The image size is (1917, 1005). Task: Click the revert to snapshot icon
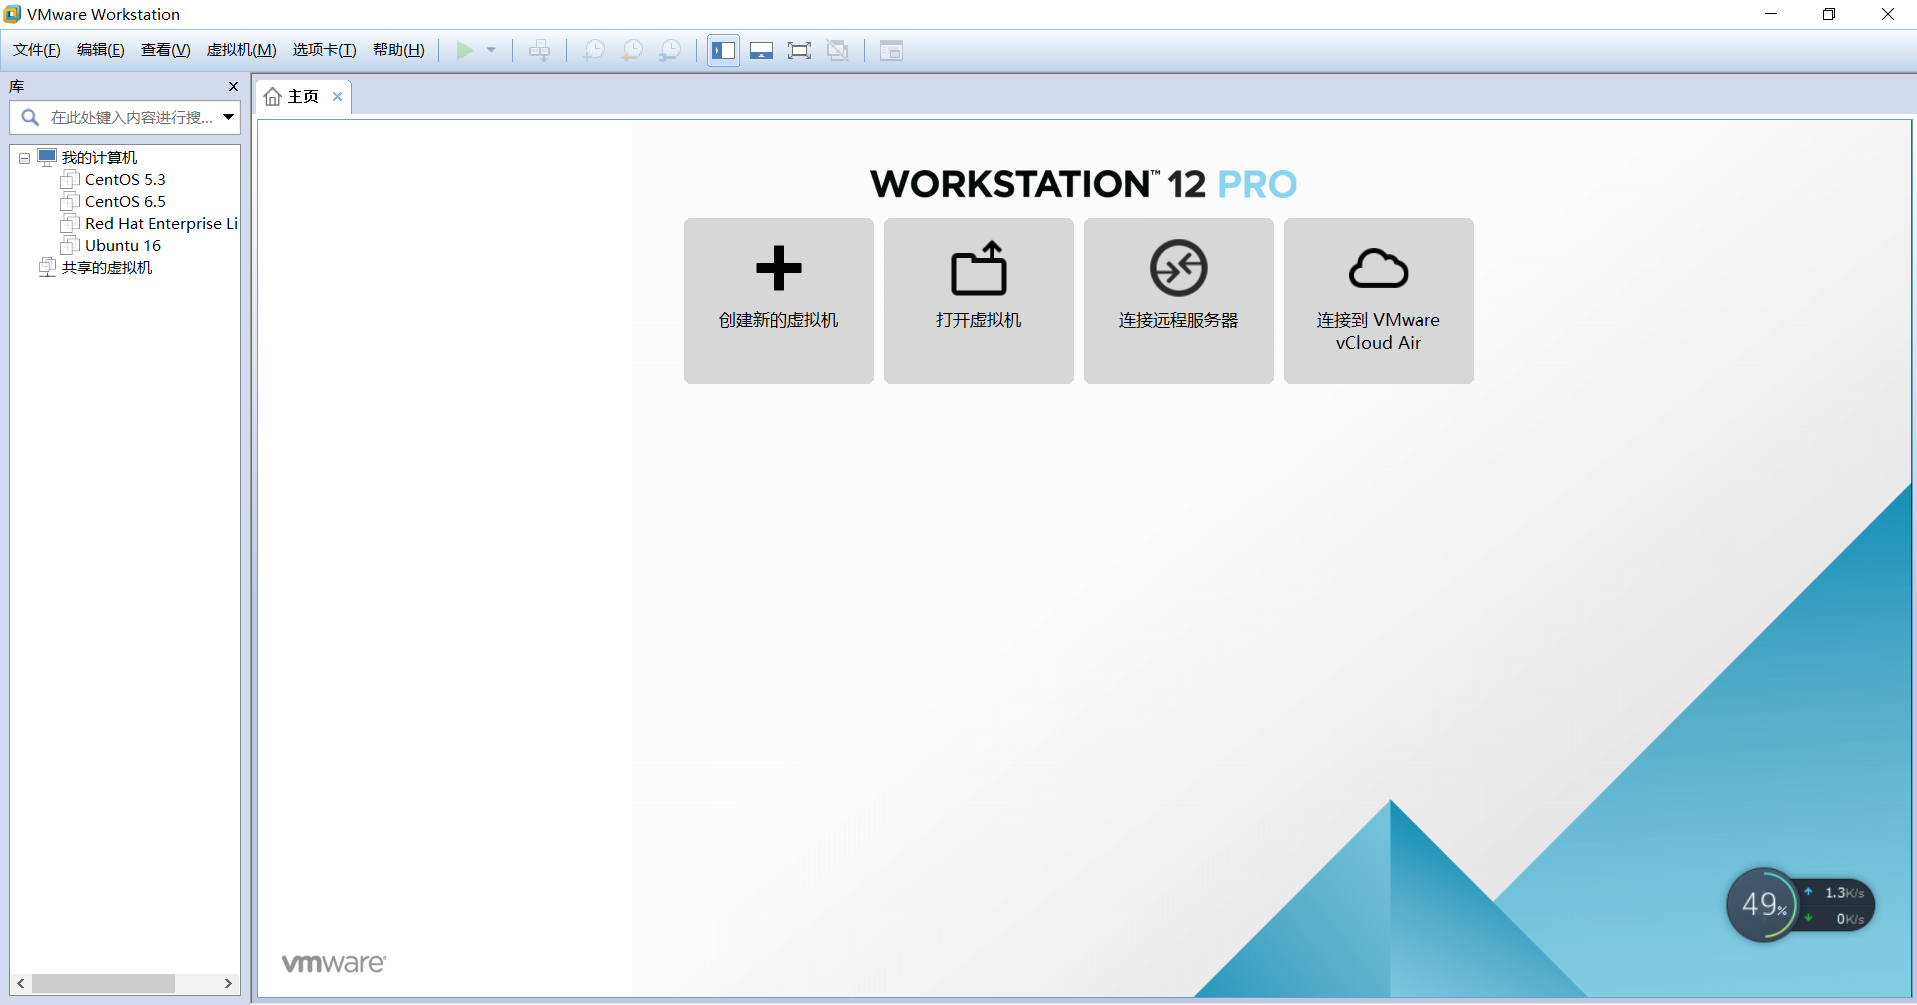tap(632, 50)
